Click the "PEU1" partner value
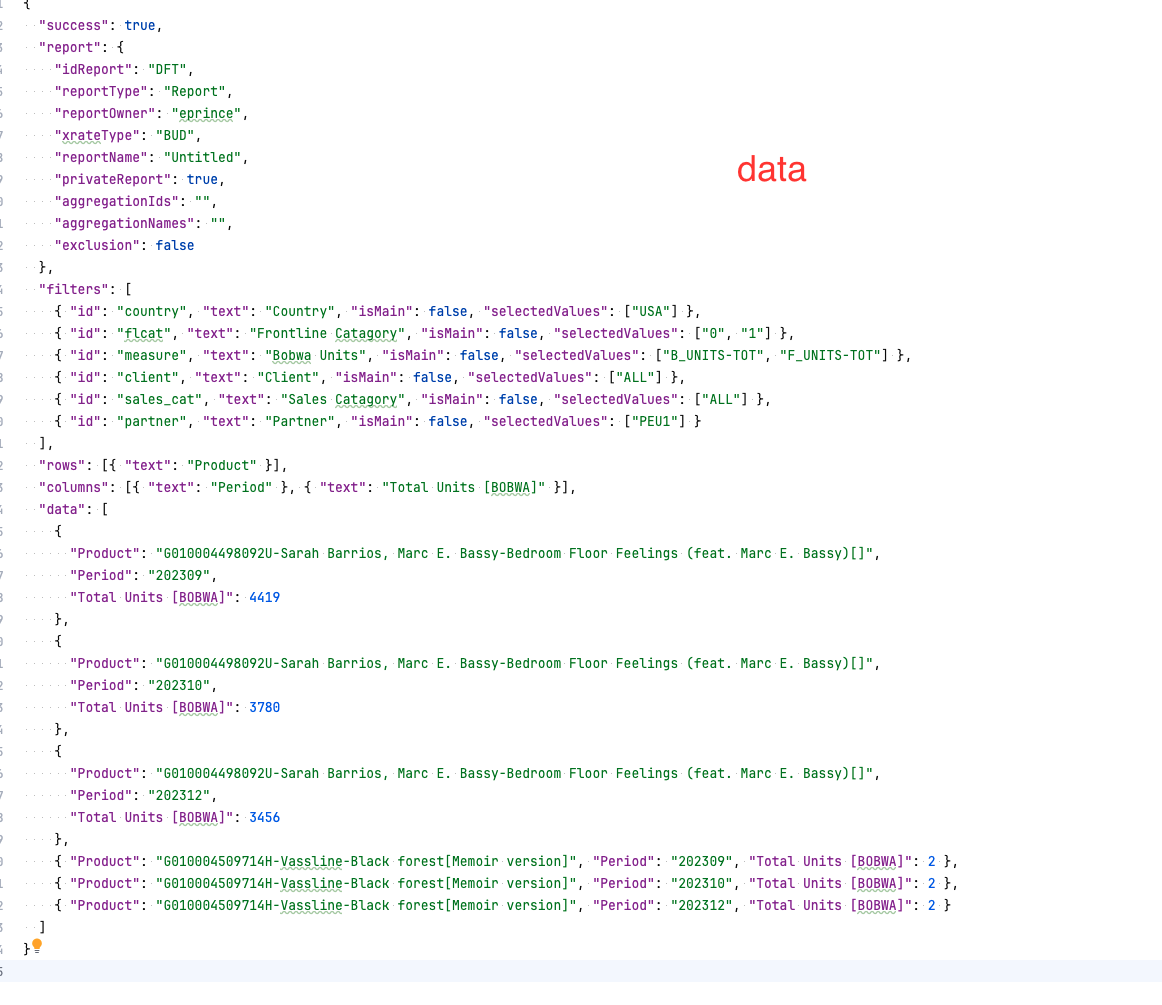This screenshot has height=1005, width=1162. (x=659, y=421)
